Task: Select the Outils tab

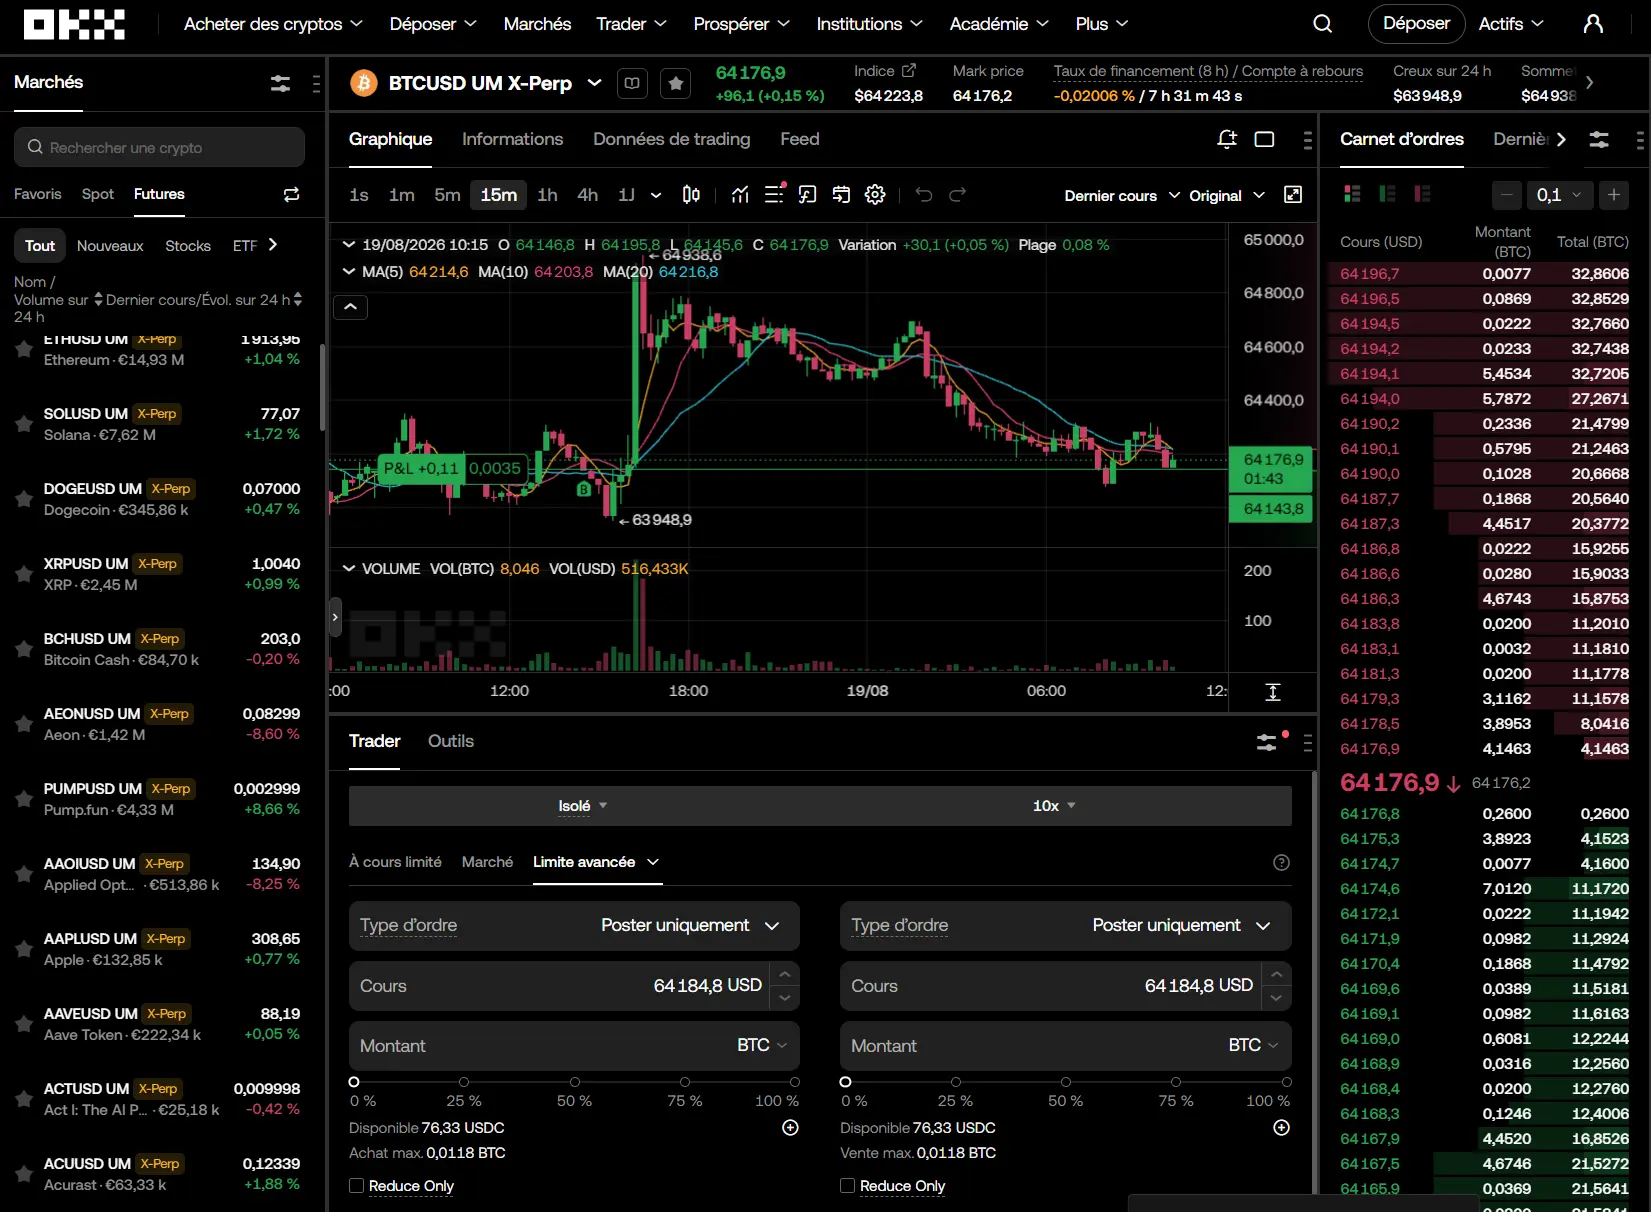Action: pos(451,741)
